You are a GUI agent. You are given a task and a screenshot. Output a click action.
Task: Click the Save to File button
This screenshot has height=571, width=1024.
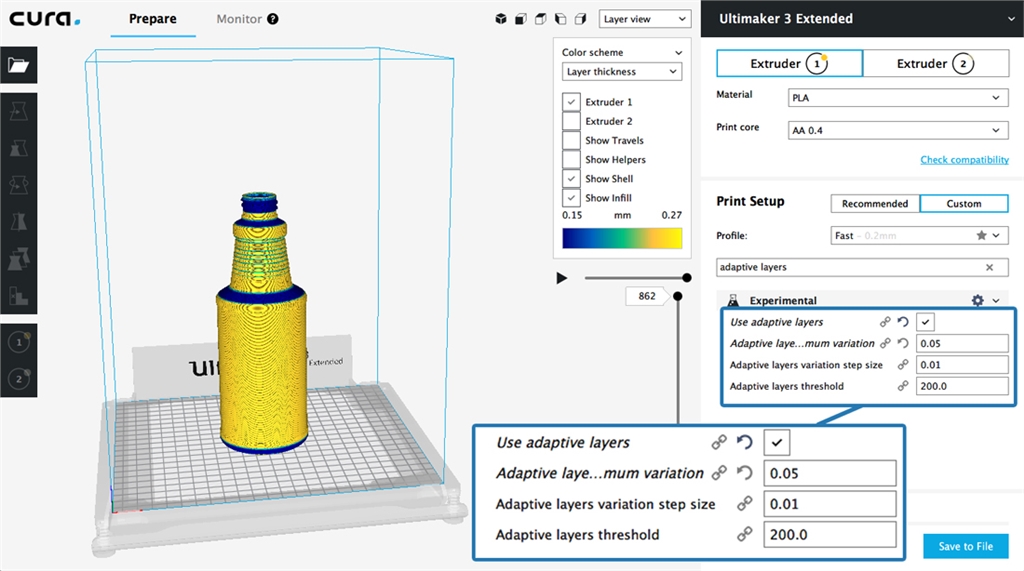(965, 546)
